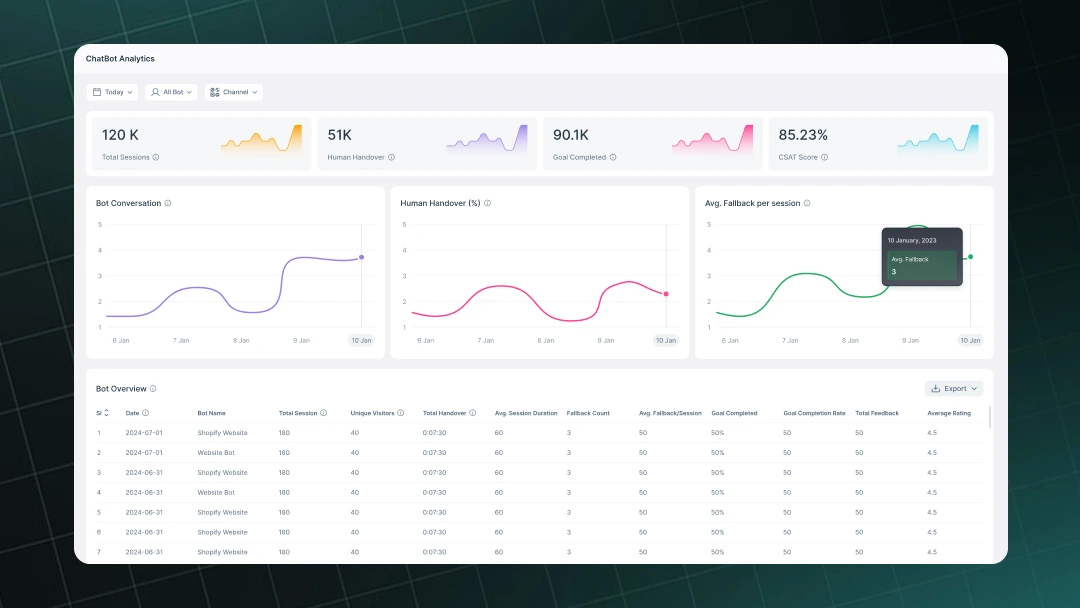This screenshot has height=608, width=1080.
Task: Select Shopify Website in the first table row
Action: [222, 432]
